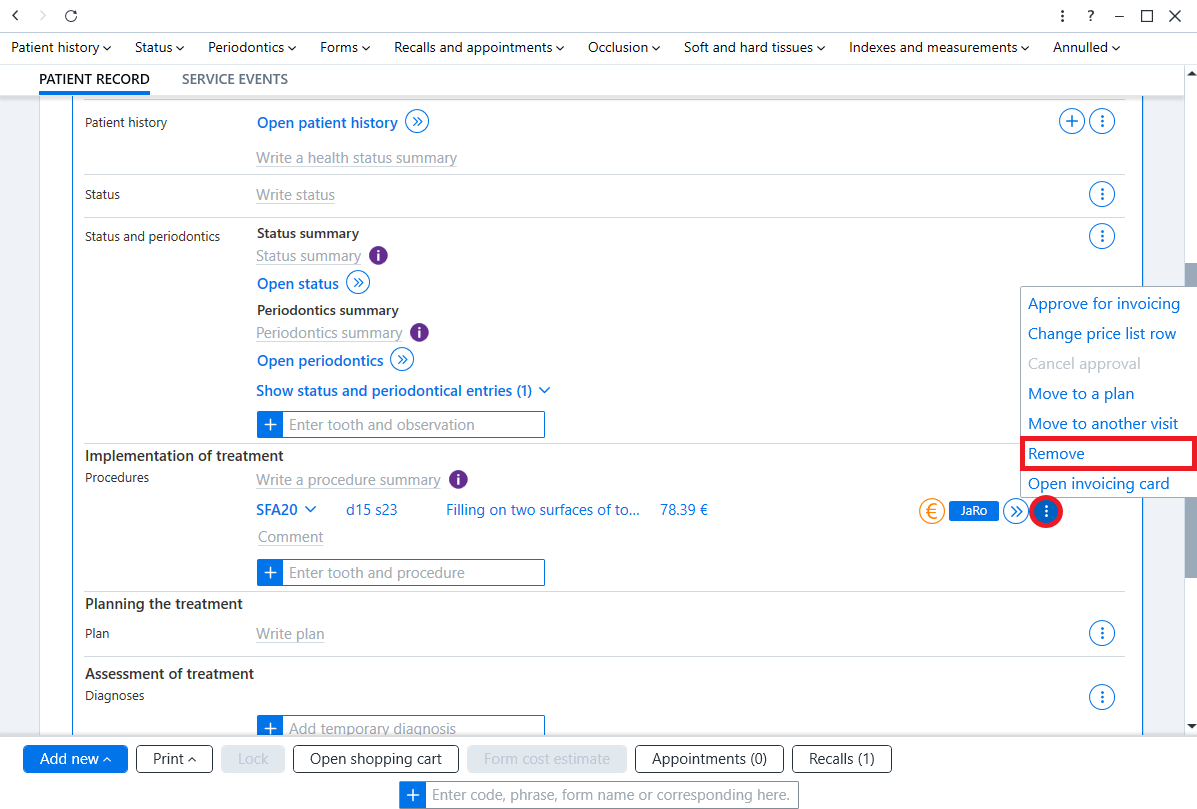The height and width of the screenshot is (809, 1197).
Task: Switch to SERVICE EVENTS tab
Action: 234,79
